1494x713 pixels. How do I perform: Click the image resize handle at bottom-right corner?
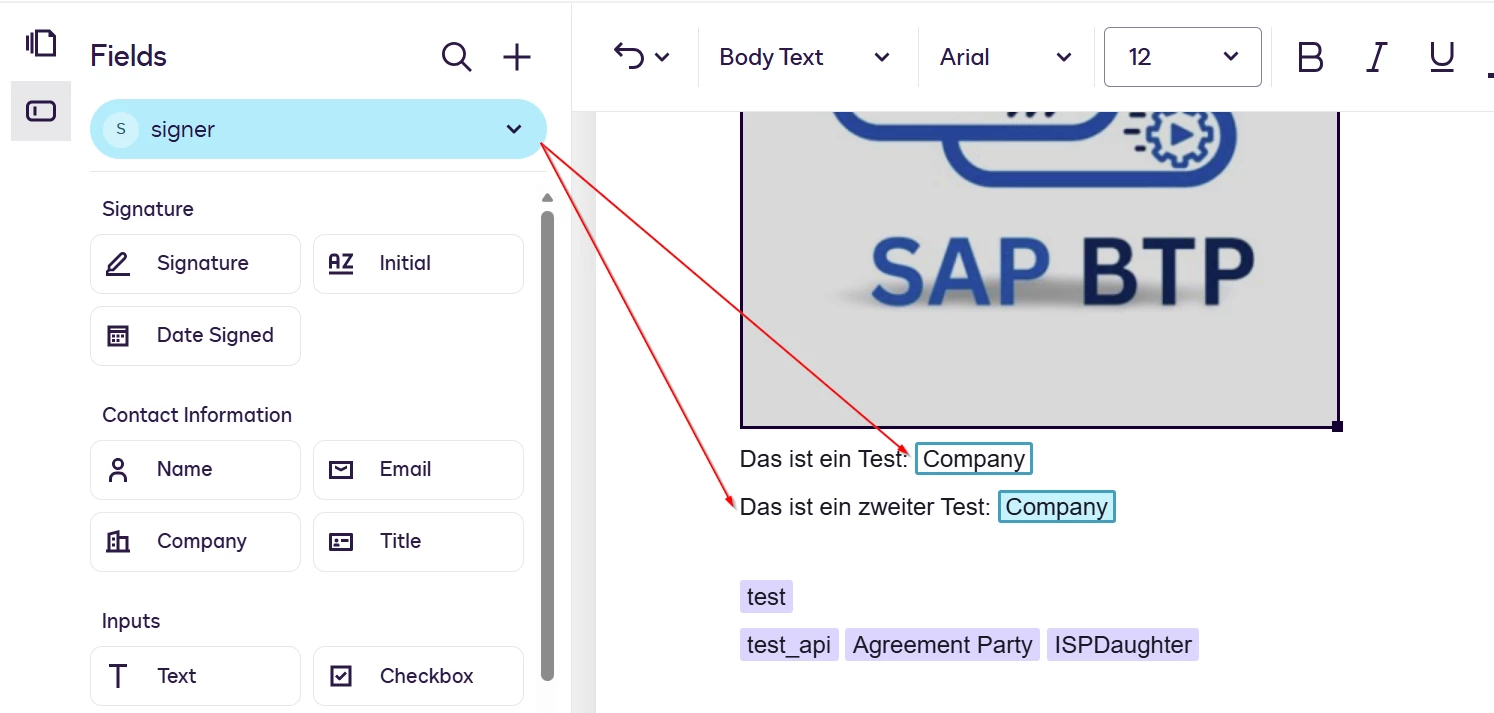1338,427
